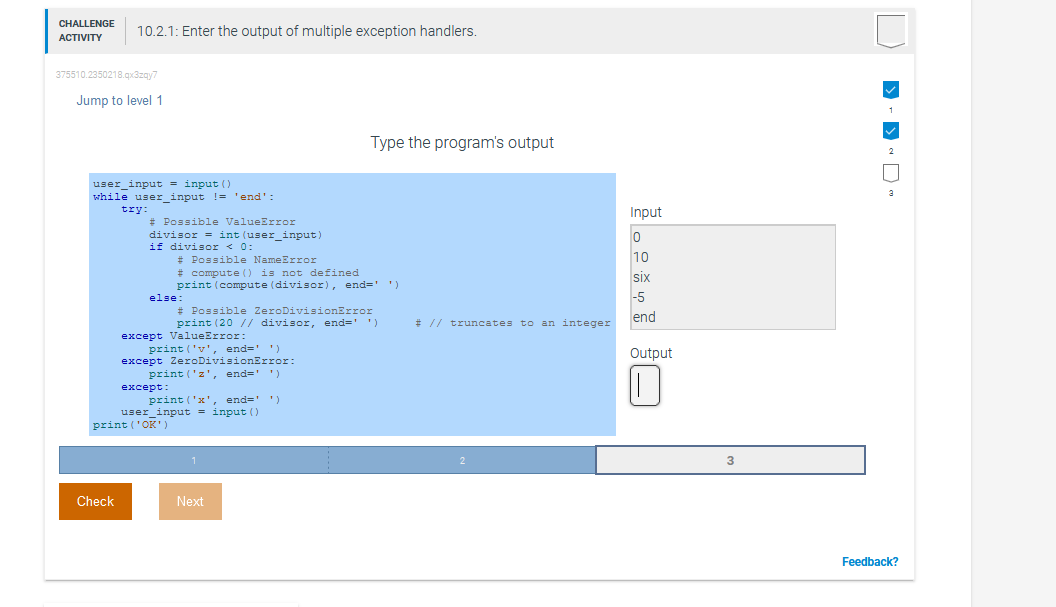The height and width of the screenshot is (607, 1056).
Task: Select segment 2 of the progress bar
Action: [461, 459]
